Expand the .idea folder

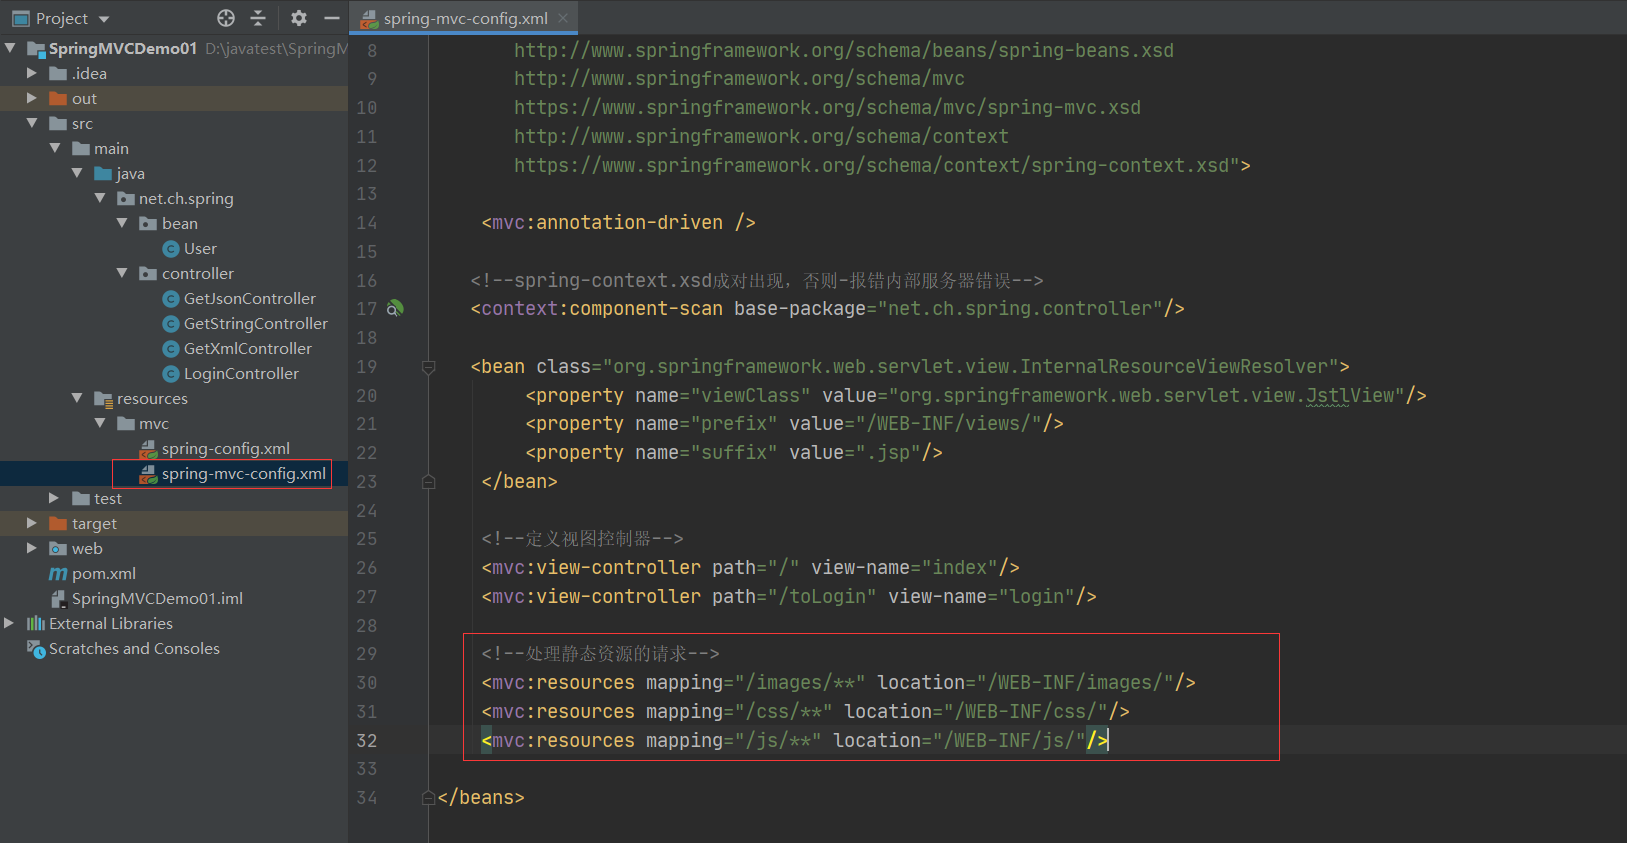[x=32, y=73]
